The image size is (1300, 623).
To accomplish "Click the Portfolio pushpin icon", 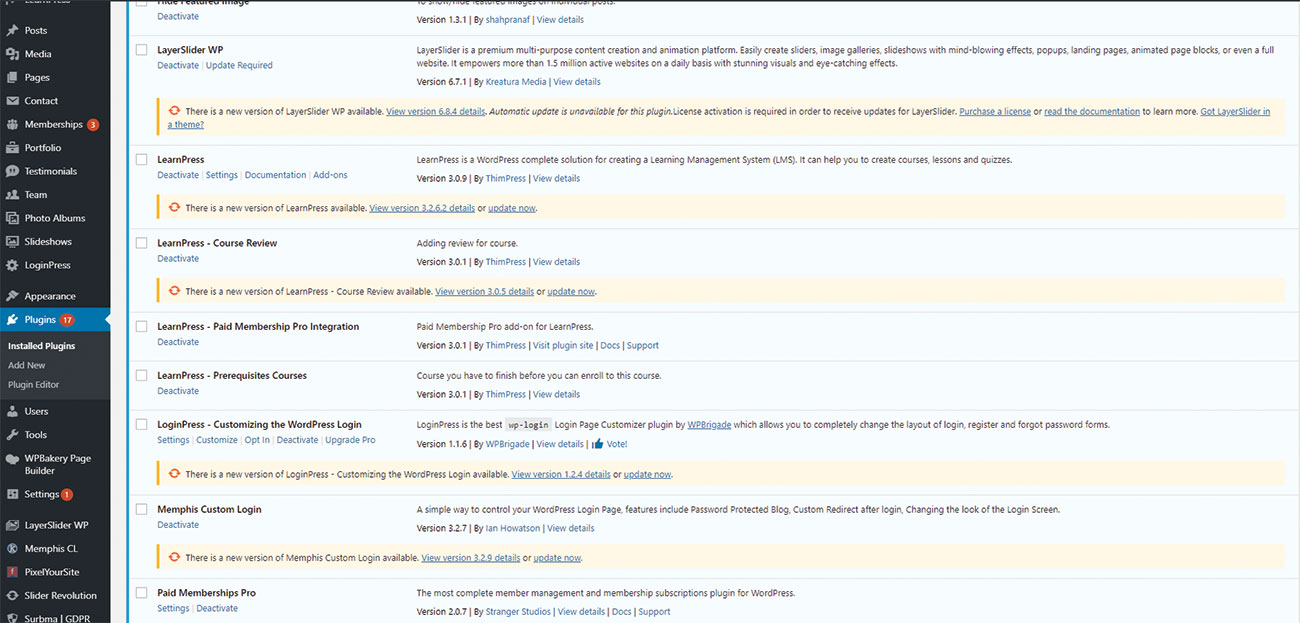I will point(12,148).
